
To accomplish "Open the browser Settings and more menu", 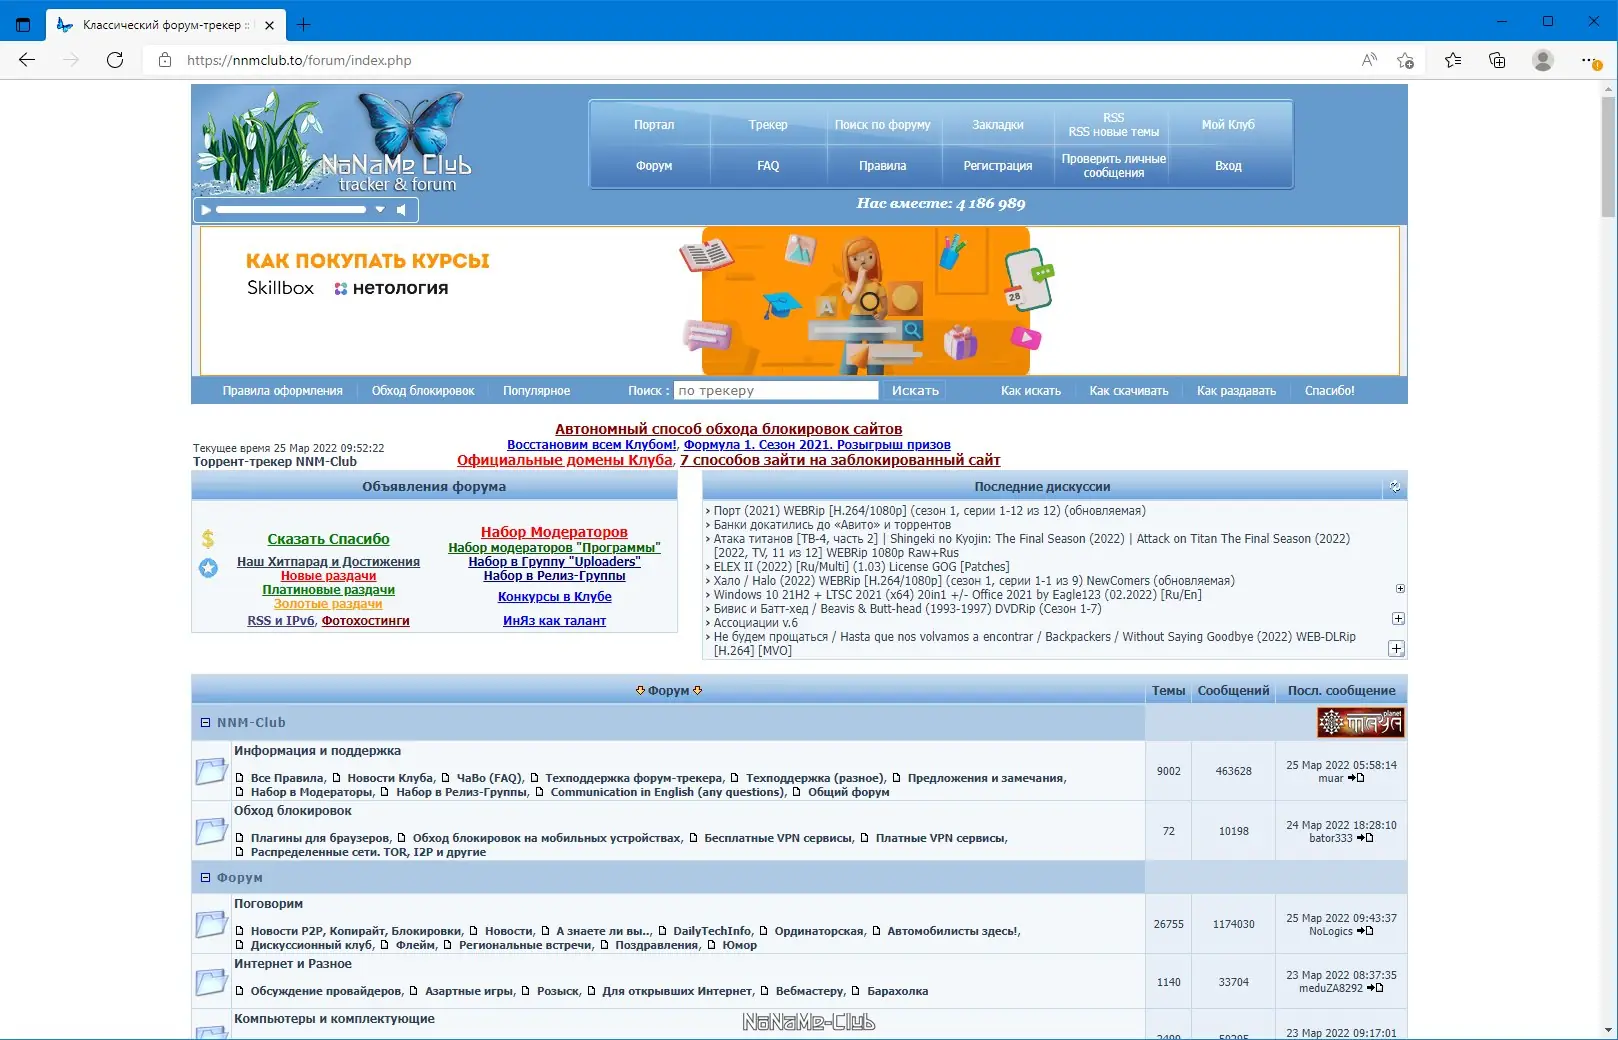I will [1590, 60].
